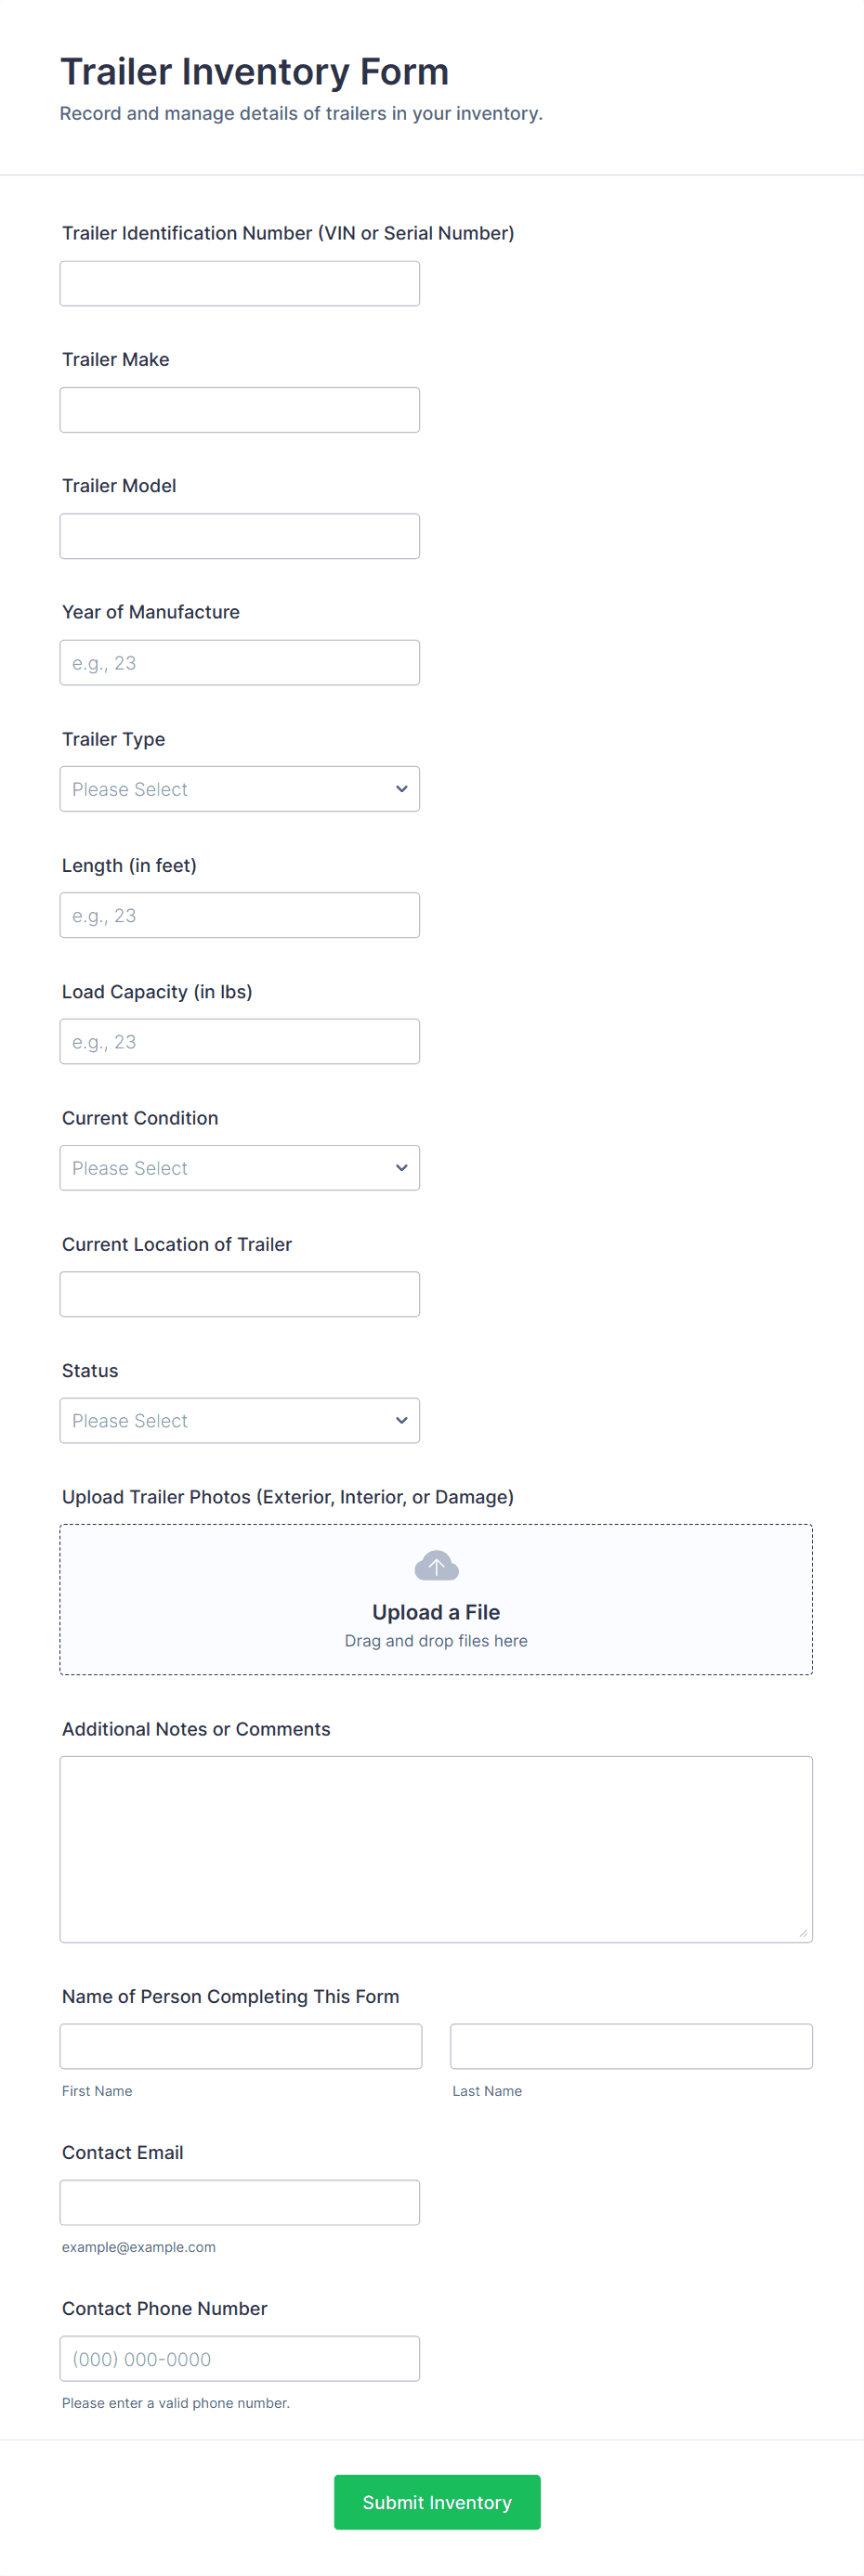Viewport: 864px width, 2576px height.
Task: Focus the Trailer Identification Number field
Action: click(239, 284)
